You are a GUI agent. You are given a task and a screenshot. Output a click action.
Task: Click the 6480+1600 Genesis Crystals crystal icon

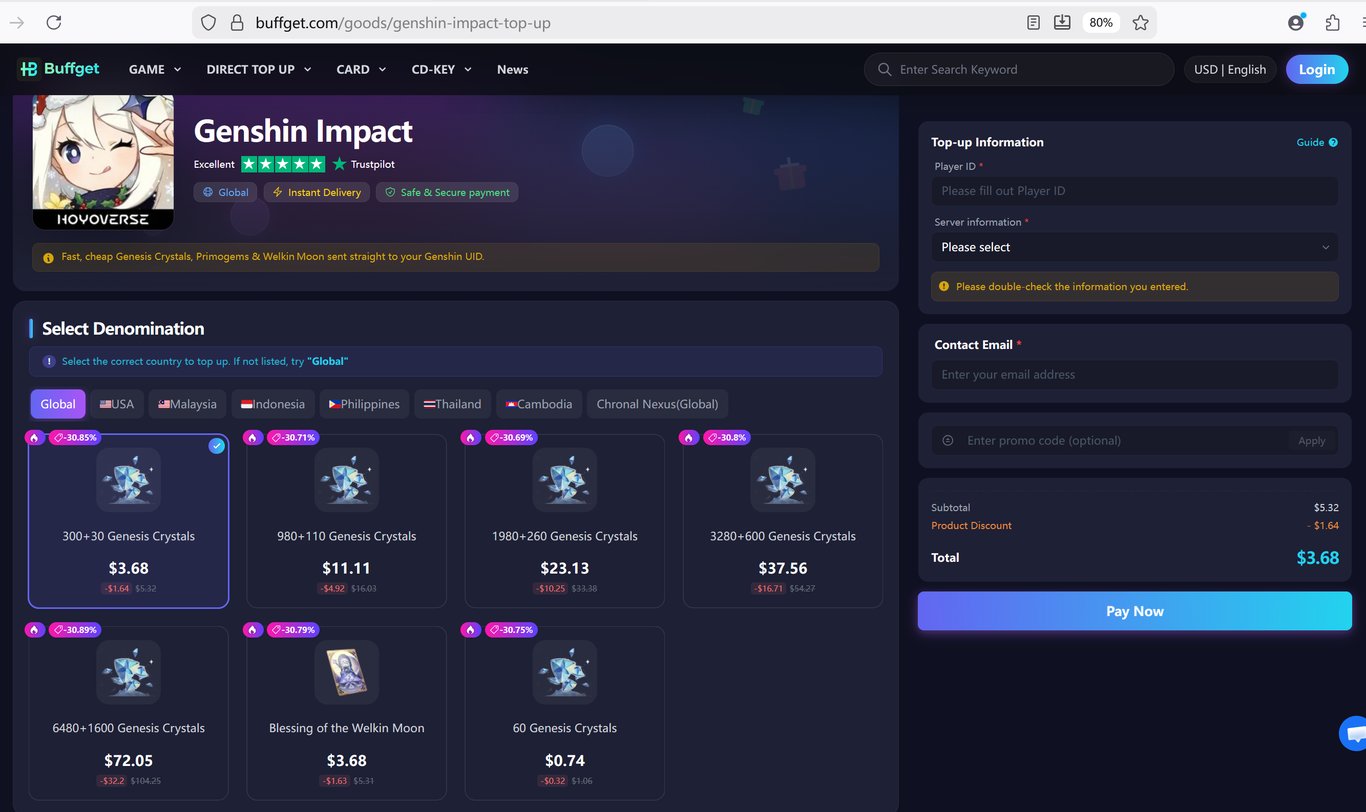point(129,672)
